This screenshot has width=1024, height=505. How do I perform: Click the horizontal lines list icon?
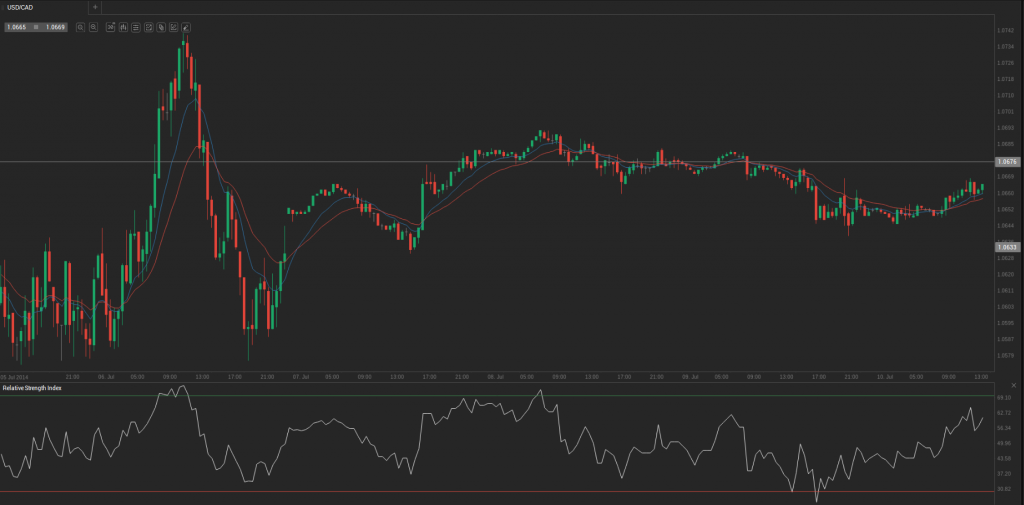click(x=135, y=27)
